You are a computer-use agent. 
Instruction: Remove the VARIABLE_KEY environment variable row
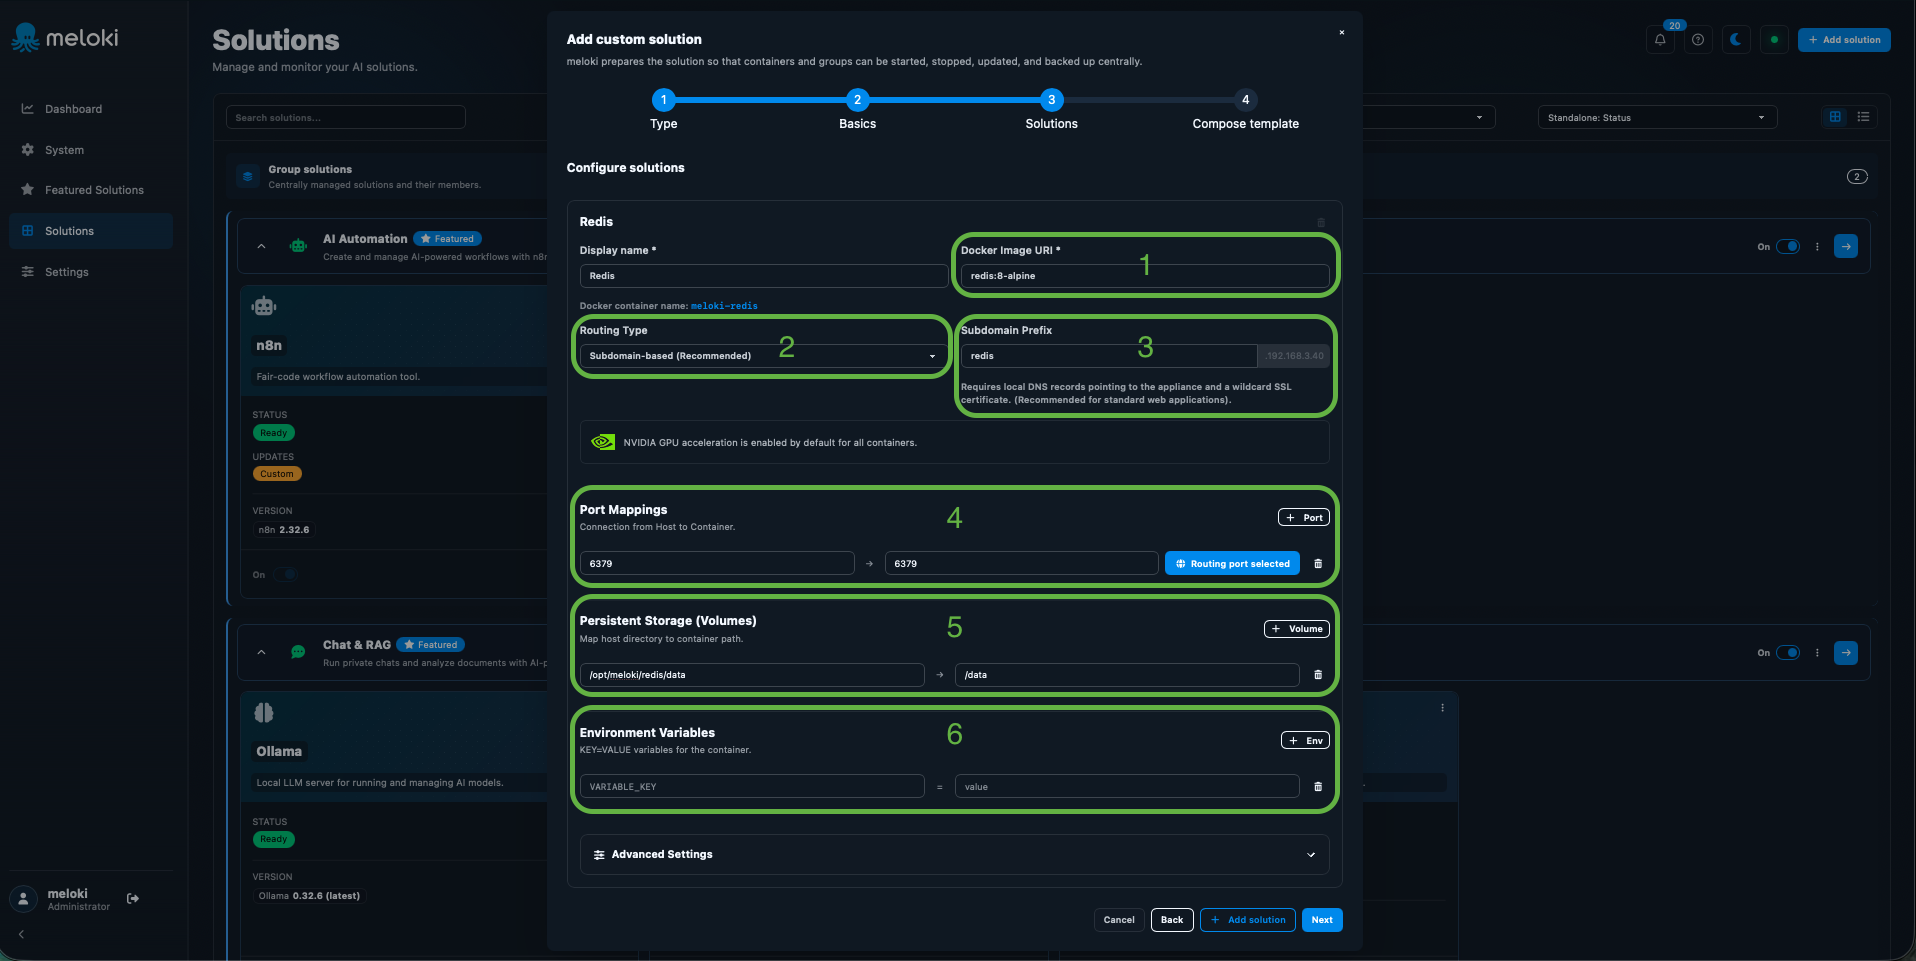(1318, 787)
